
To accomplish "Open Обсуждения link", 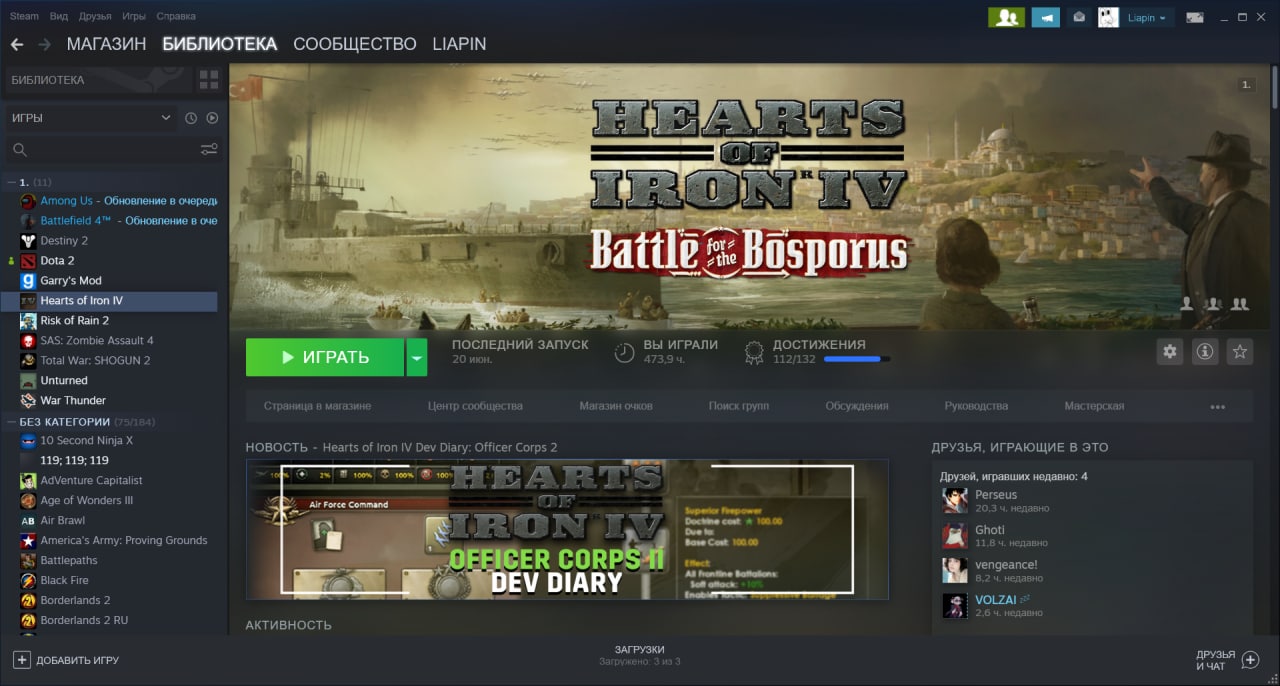I will (857, 406).
